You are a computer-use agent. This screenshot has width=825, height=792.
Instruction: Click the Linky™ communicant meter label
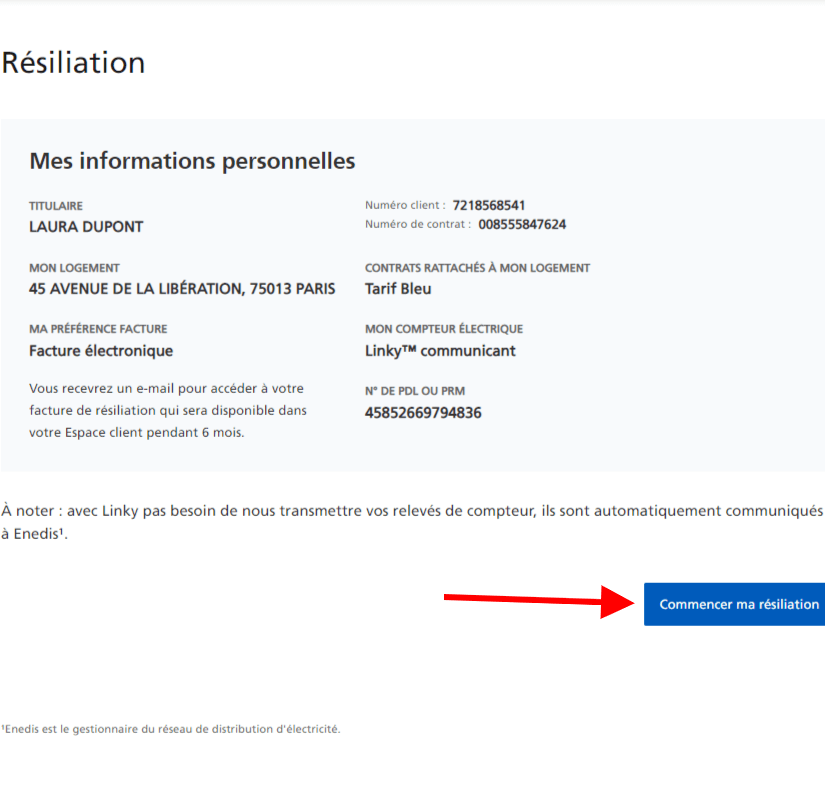440,351
